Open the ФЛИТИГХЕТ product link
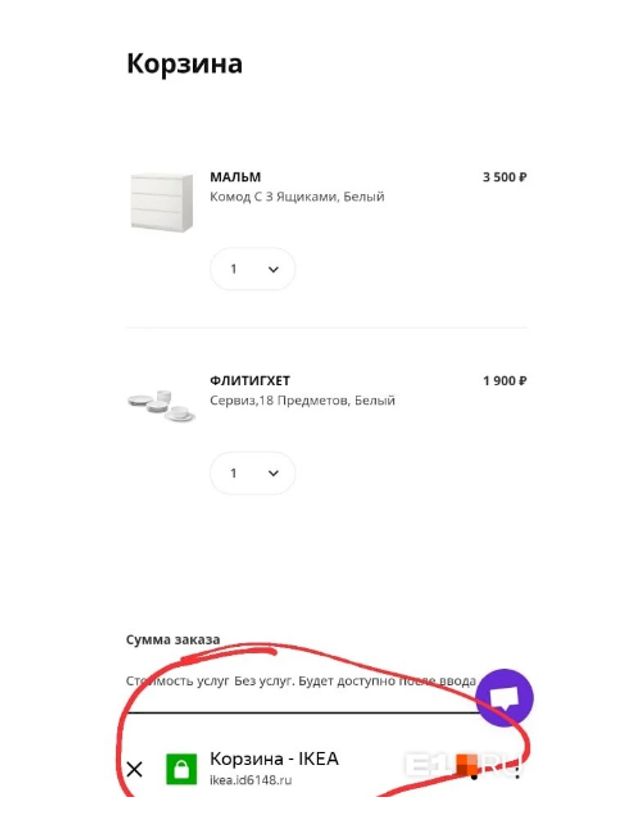The image size is (640, 818). tap(249, 381)
